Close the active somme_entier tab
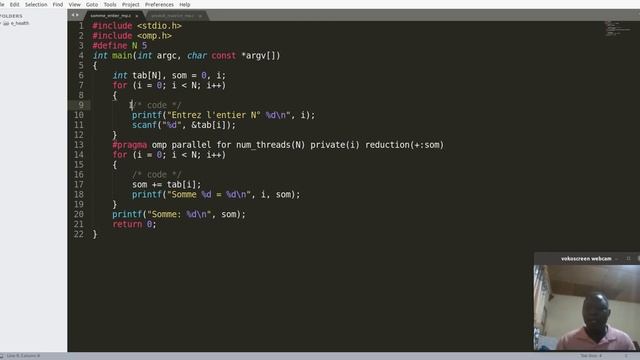 coord(137,16)
